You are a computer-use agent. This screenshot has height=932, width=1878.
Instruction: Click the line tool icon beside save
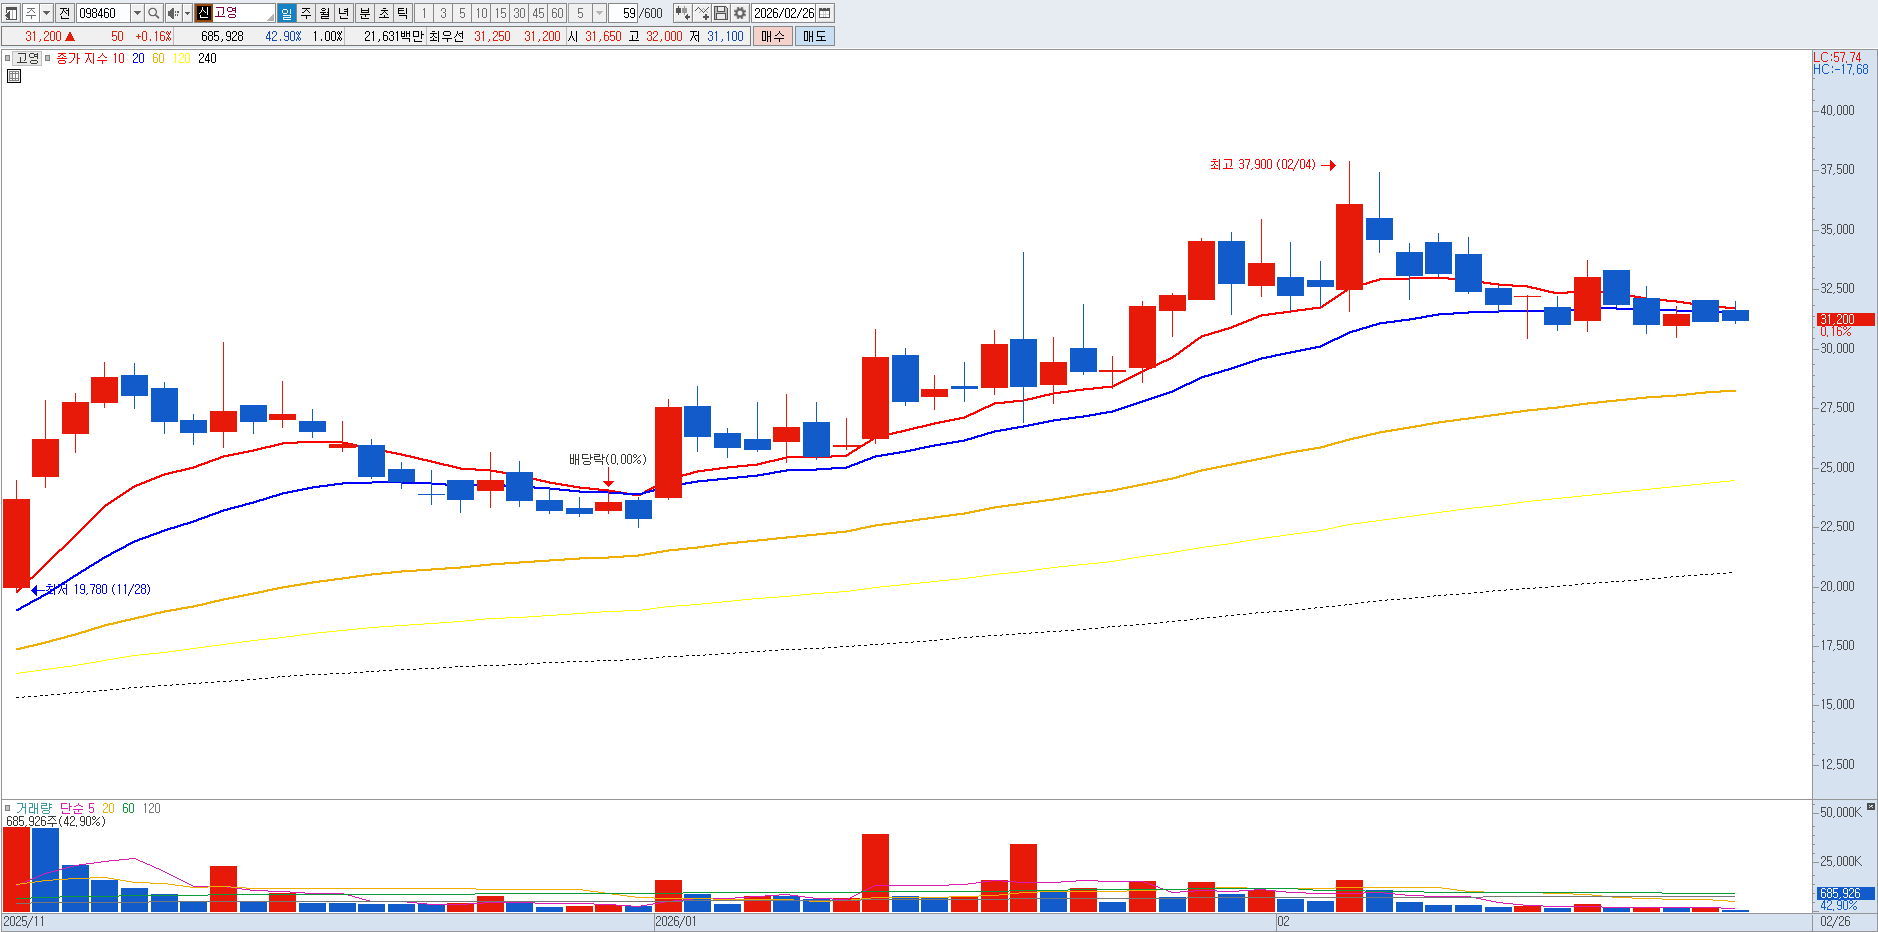point(702,13)
